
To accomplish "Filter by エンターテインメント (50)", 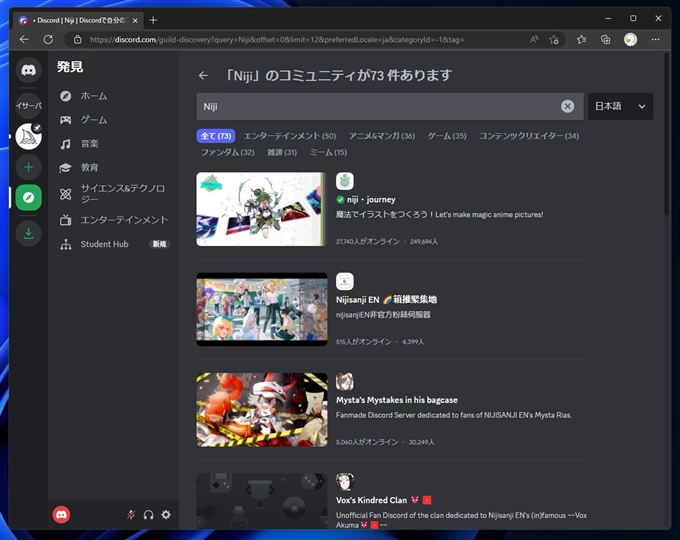I will (290, 136).
